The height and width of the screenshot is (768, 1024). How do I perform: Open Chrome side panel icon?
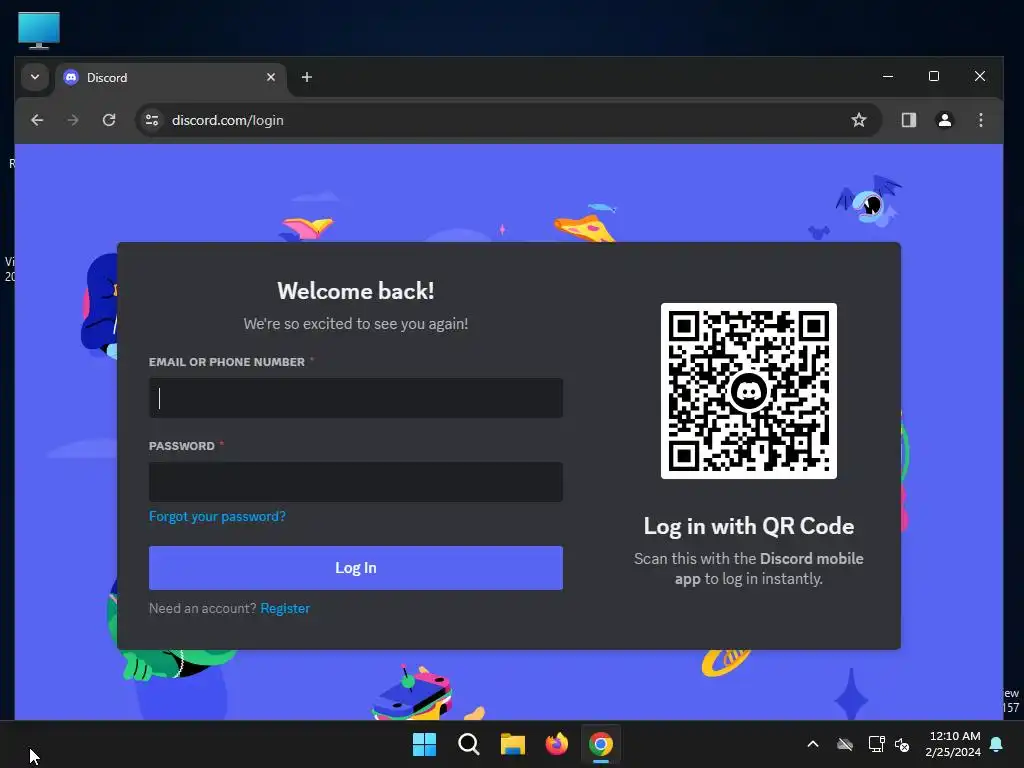[908, 120]
